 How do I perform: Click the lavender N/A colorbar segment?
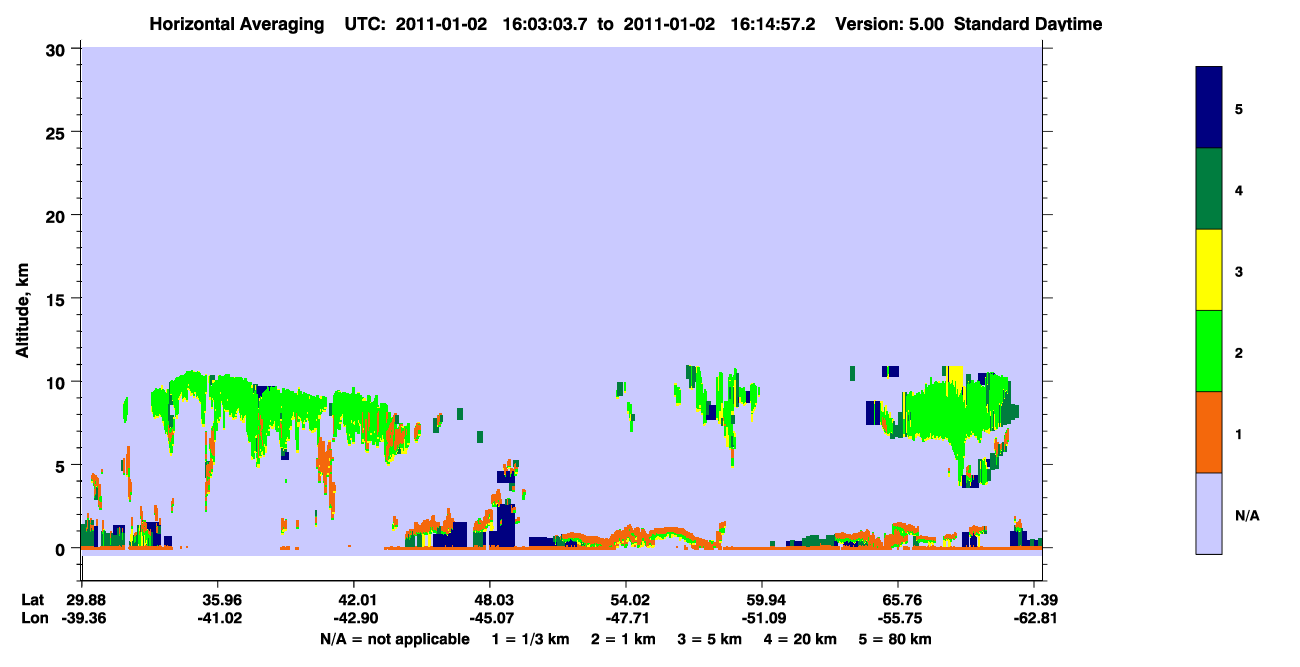(1209, 513)
